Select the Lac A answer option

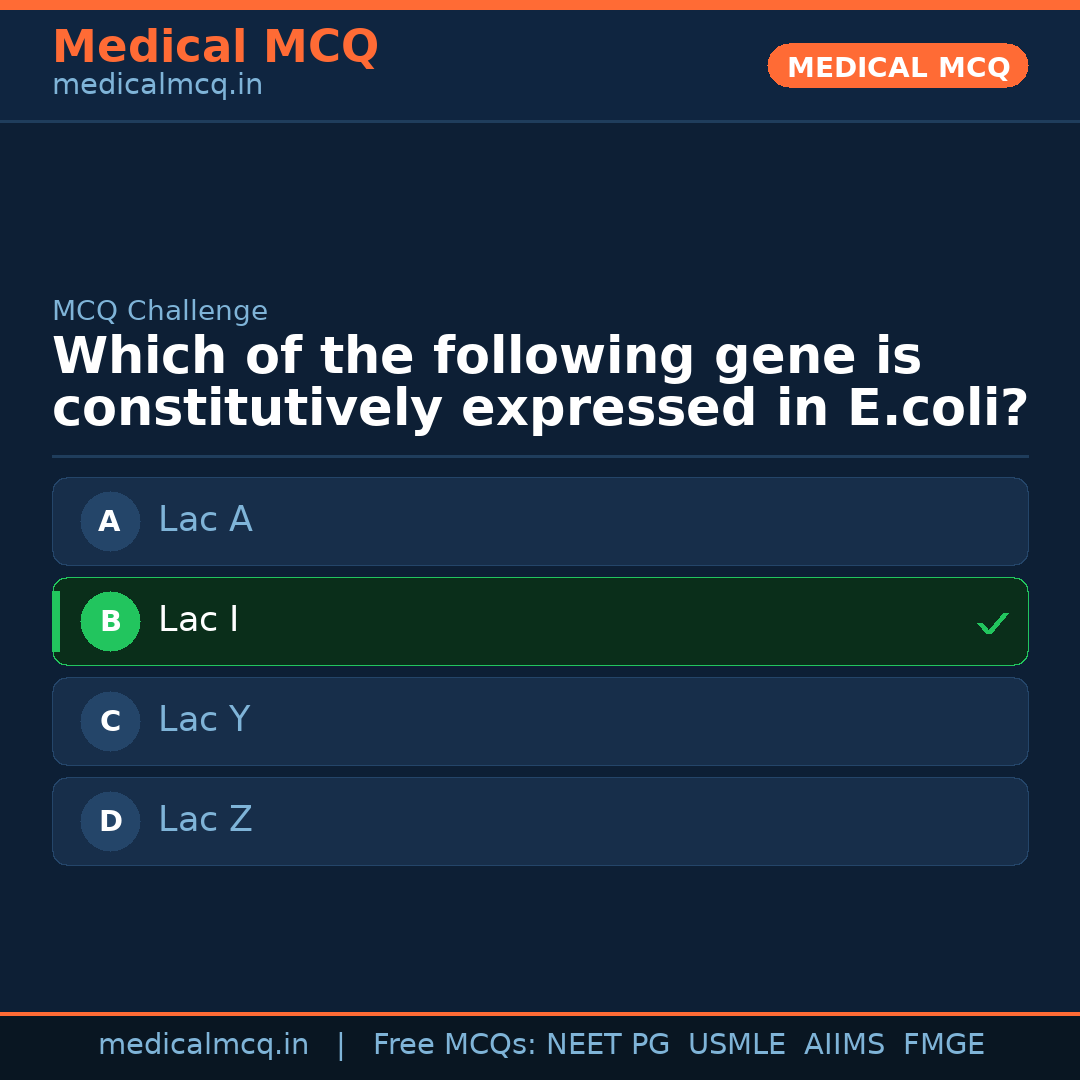point(540,521)
